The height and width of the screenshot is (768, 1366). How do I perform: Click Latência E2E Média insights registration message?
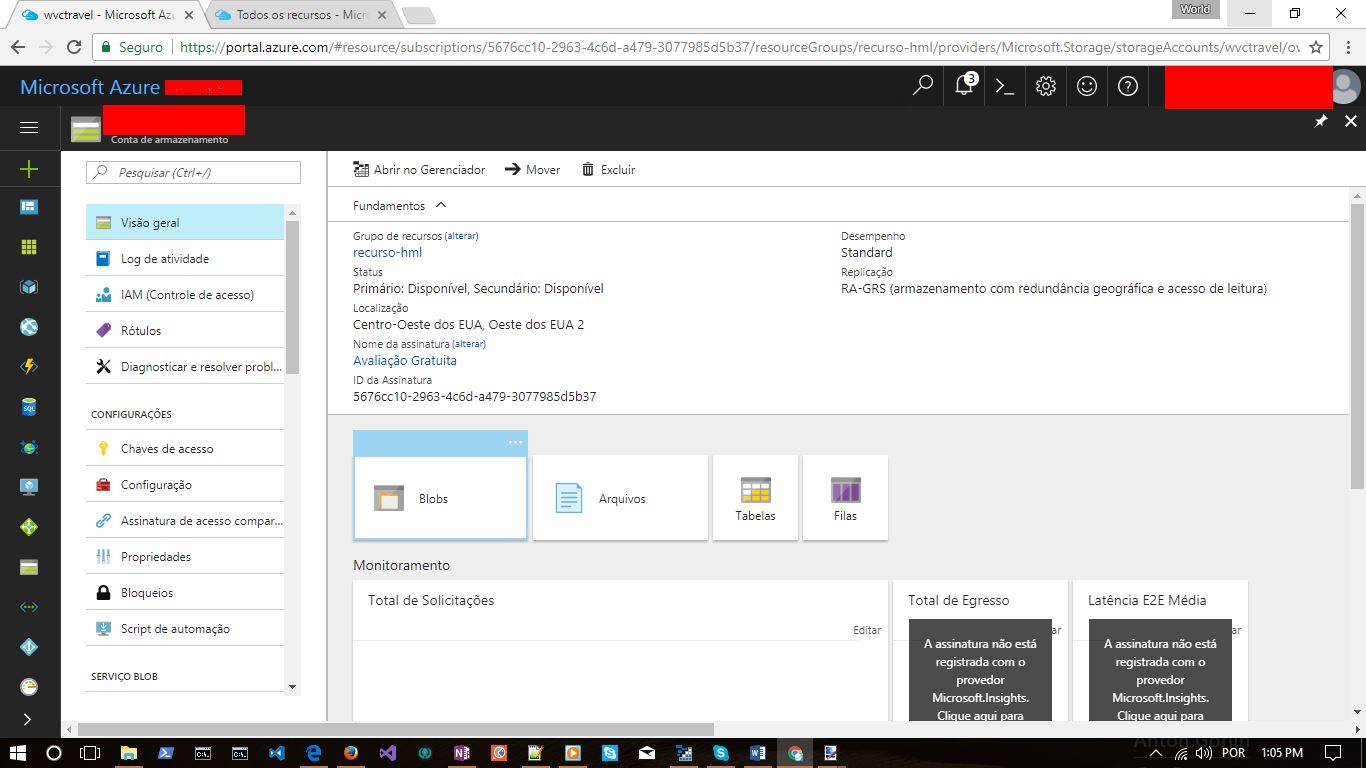point(1160,670)
